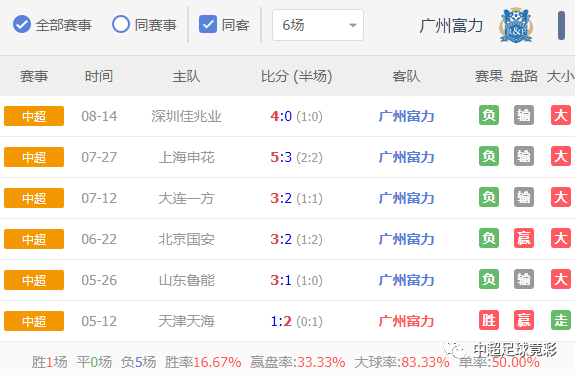This screenshot has height=375, width=575.
Task: Click 中超 league tag in 05-26 row
Action: [34, 280]
